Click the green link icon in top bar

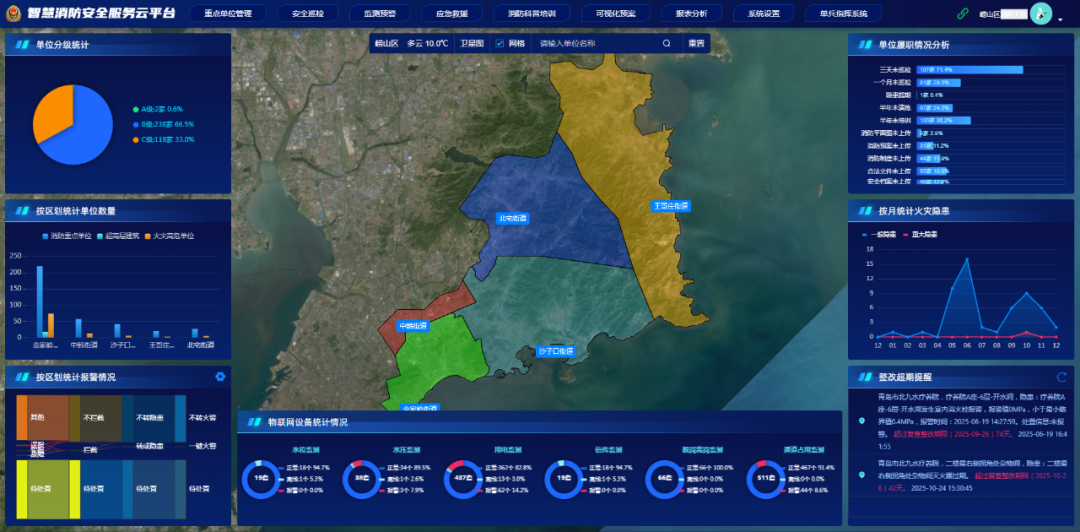pos(963,14)
